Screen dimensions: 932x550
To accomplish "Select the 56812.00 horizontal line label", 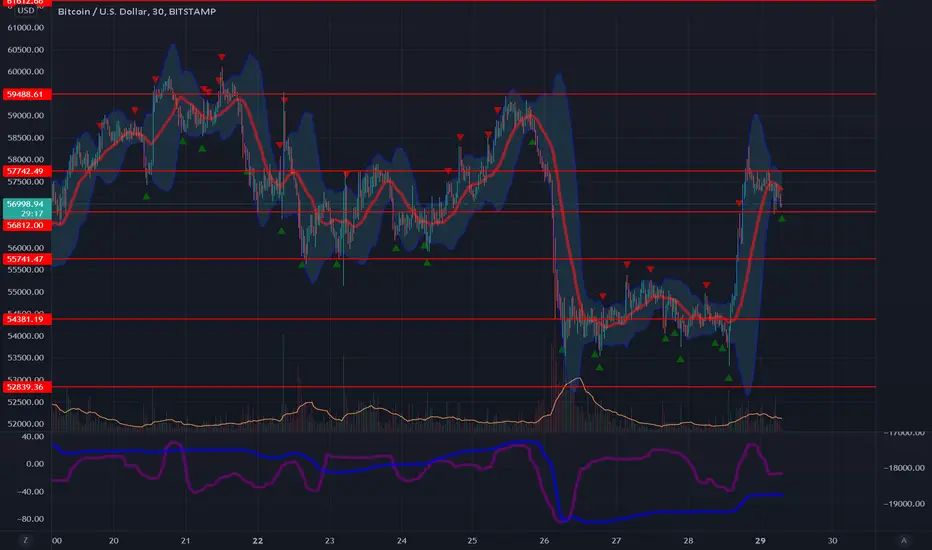I will (27, 225).
